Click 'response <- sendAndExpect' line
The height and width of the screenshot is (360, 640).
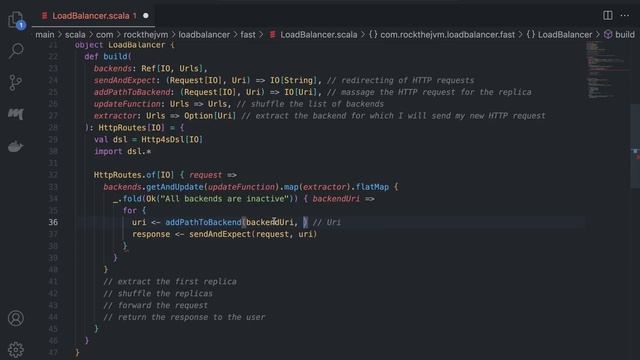tap(224, 234)
